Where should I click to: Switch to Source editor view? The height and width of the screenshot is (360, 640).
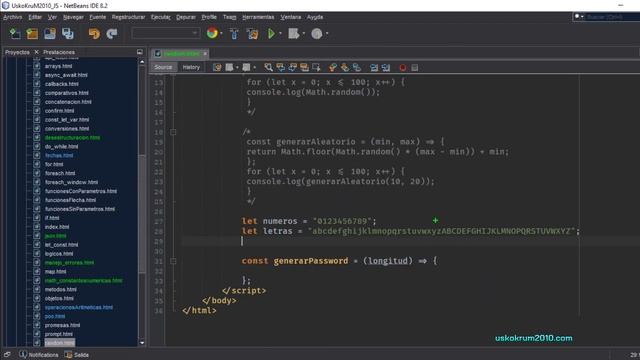163,67
